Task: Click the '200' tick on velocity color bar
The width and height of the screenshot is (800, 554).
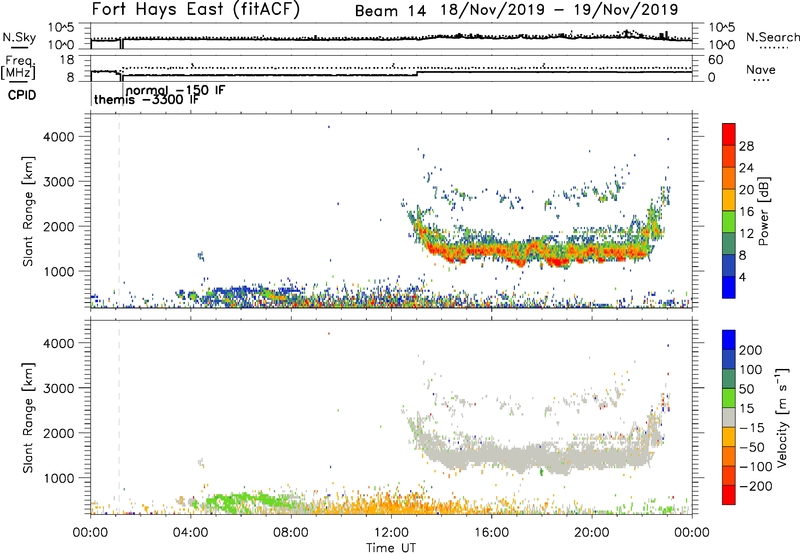Action: coord(751,350)
